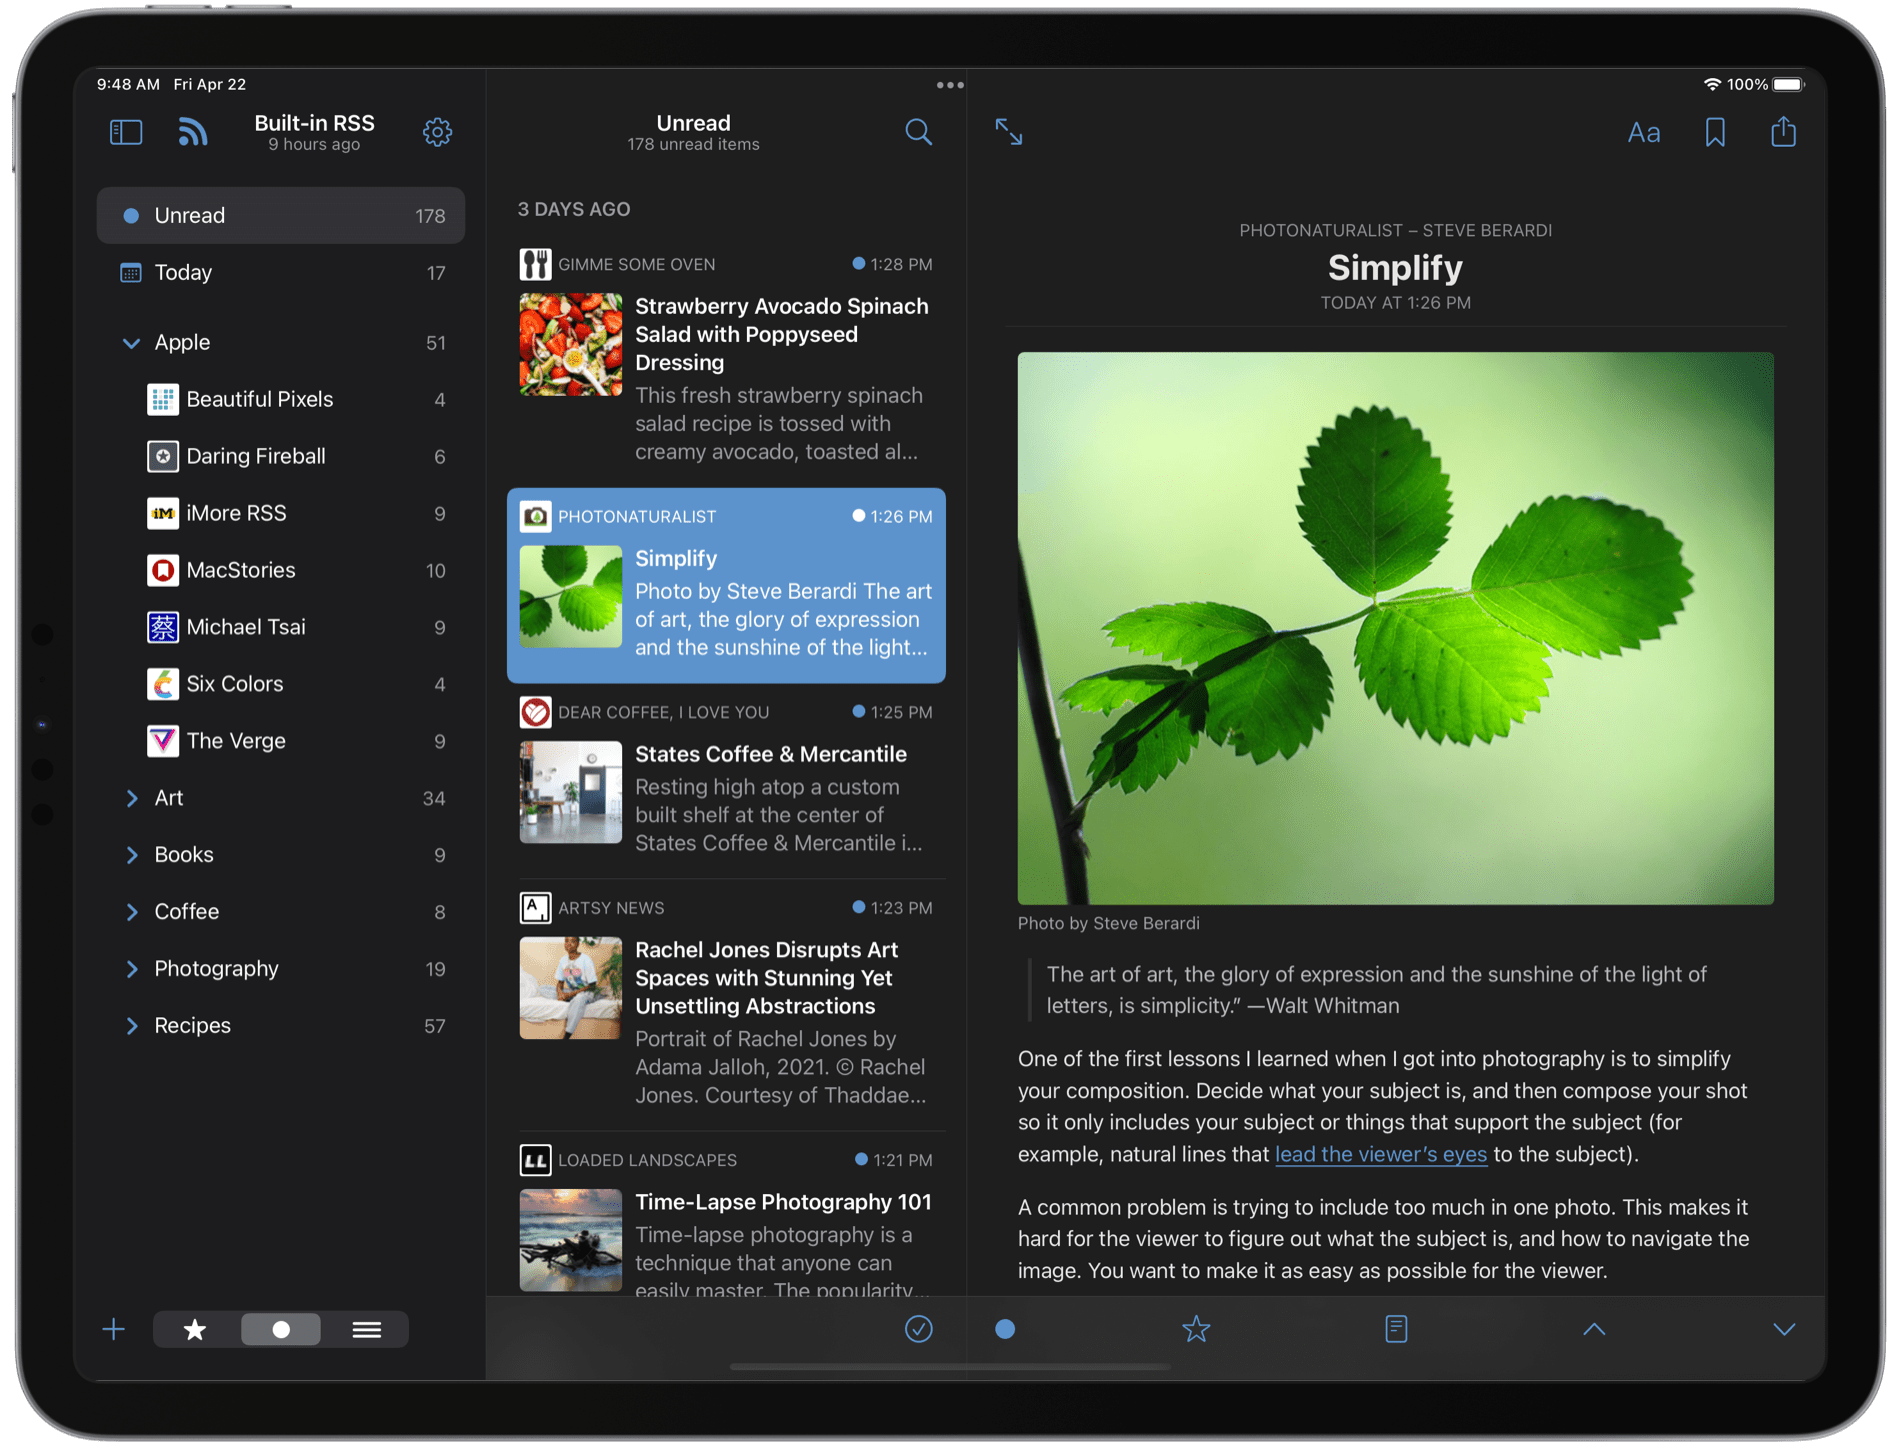Open Time-Lapse Photography 101 article
Screen dimensions: 1900x1448
[x=726, y=1215]
